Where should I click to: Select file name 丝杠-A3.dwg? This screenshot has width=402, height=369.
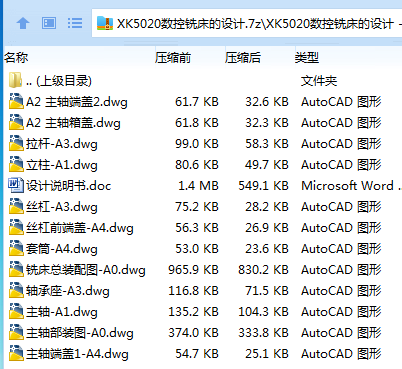tap(62, 207)
